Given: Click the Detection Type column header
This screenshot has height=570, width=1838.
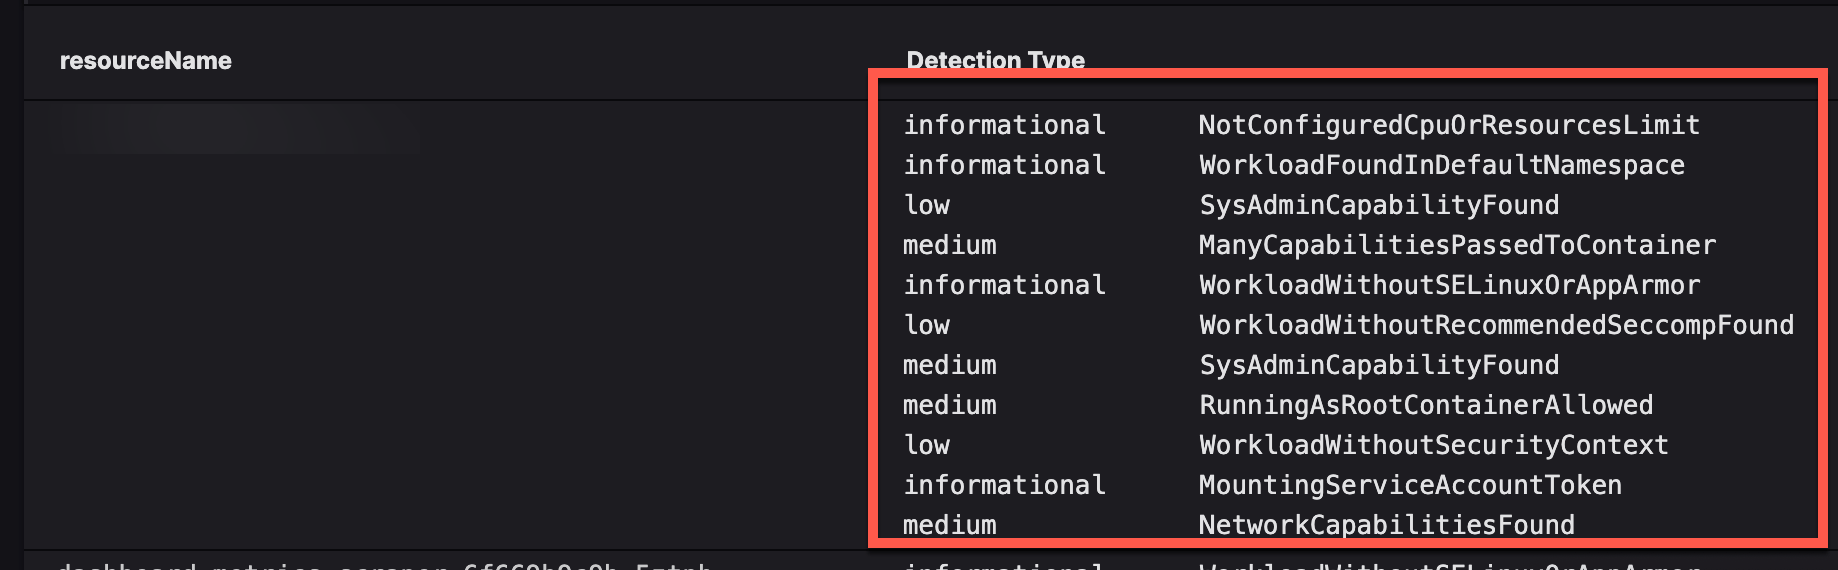Looking at the screenshot, I should pyautogui.click(x=995, y=60).
